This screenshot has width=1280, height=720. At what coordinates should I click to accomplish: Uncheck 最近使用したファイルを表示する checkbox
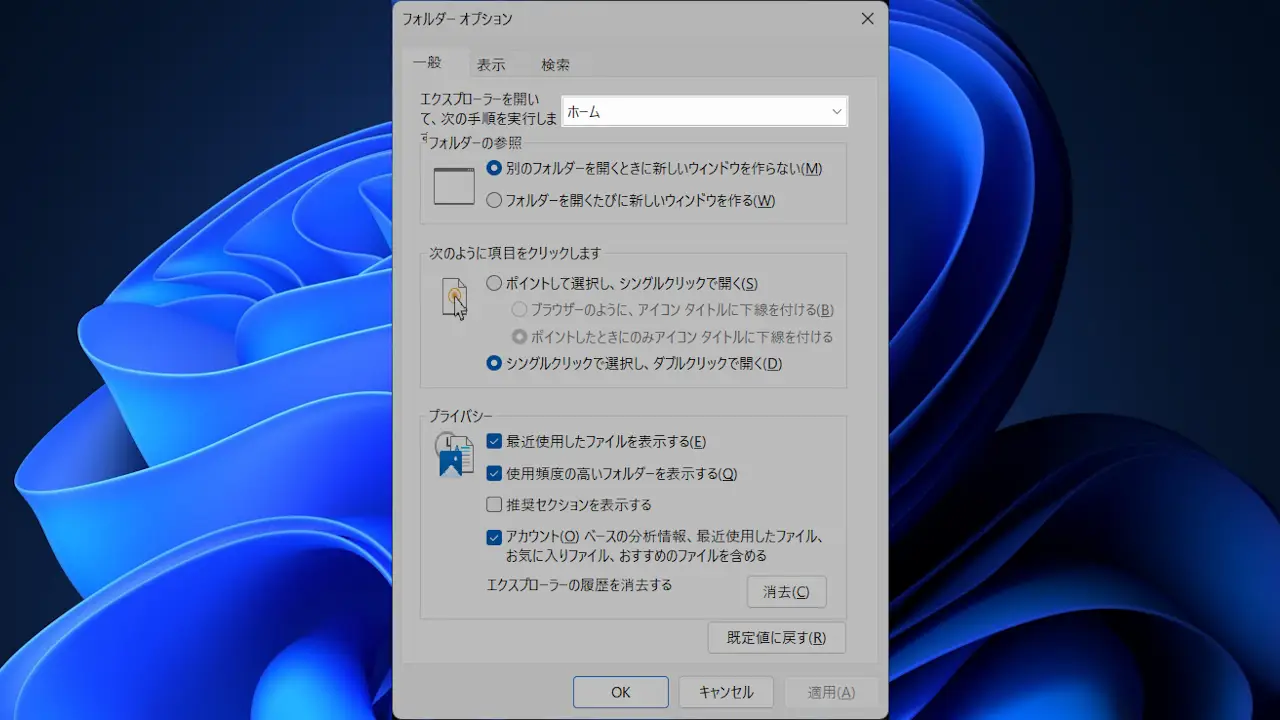[x=494, y=442]
